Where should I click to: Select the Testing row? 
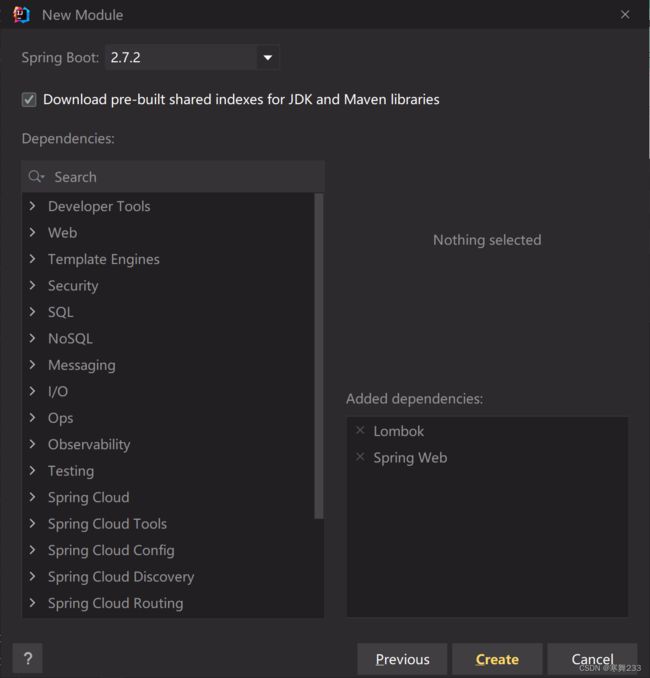point(169,470)
